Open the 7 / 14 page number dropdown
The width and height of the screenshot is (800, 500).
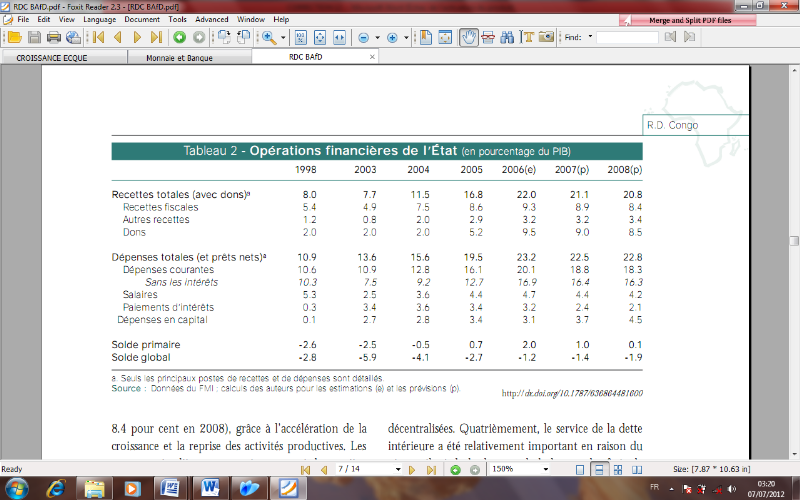click(x=397, y=469)
